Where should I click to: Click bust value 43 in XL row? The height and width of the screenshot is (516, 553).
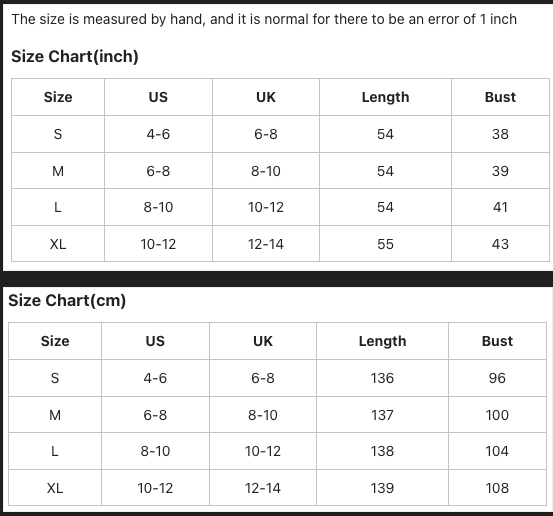tap(500, 244)
